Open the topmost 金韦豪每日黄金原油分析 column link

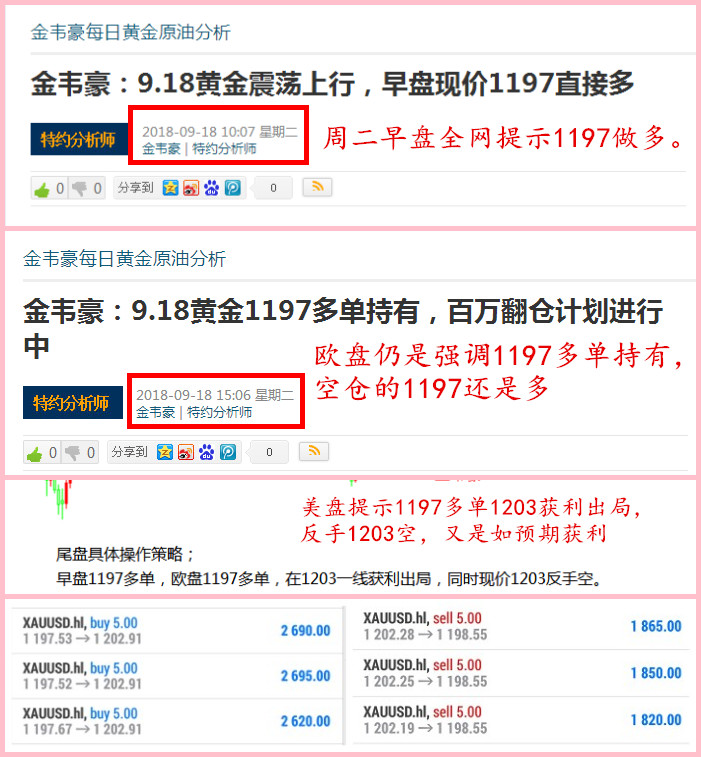(x=131, y=33)
